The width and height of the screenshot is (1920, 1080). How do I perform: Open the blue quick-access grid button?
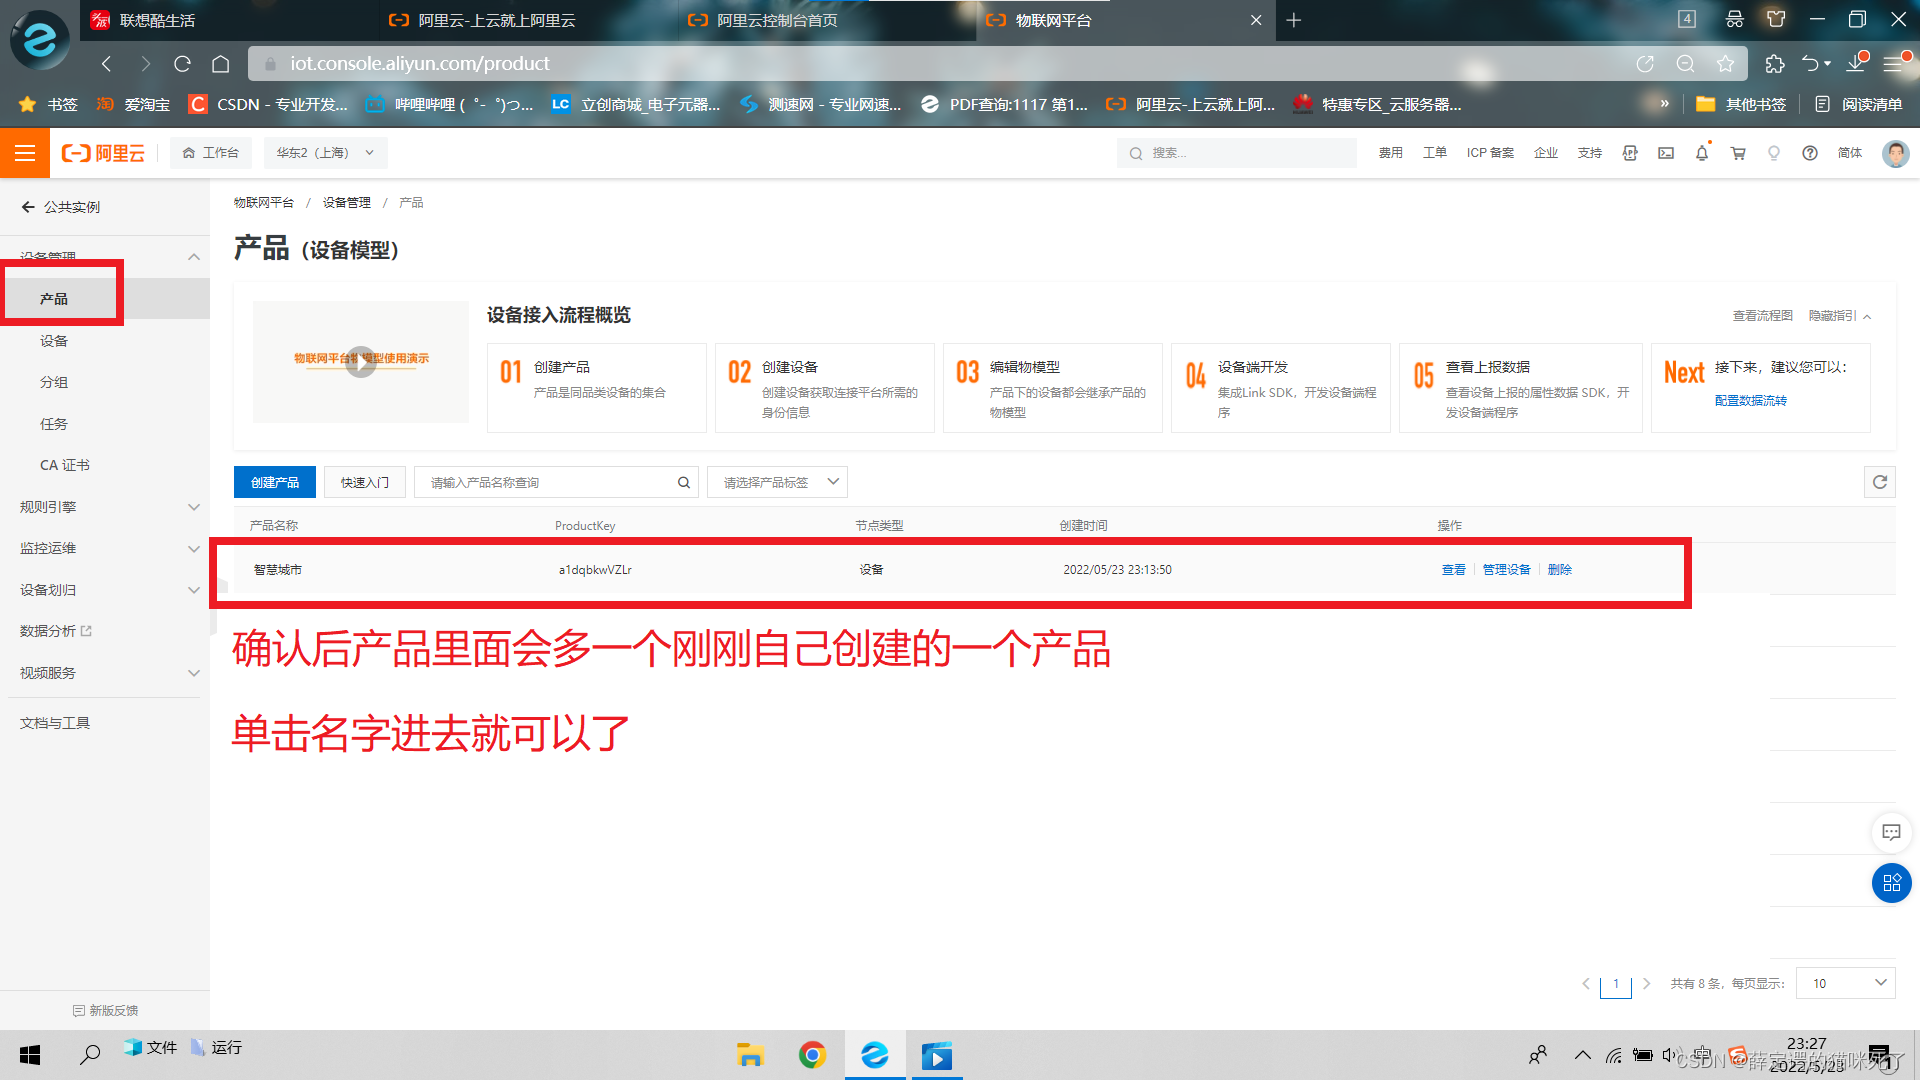coord(1891,883)
